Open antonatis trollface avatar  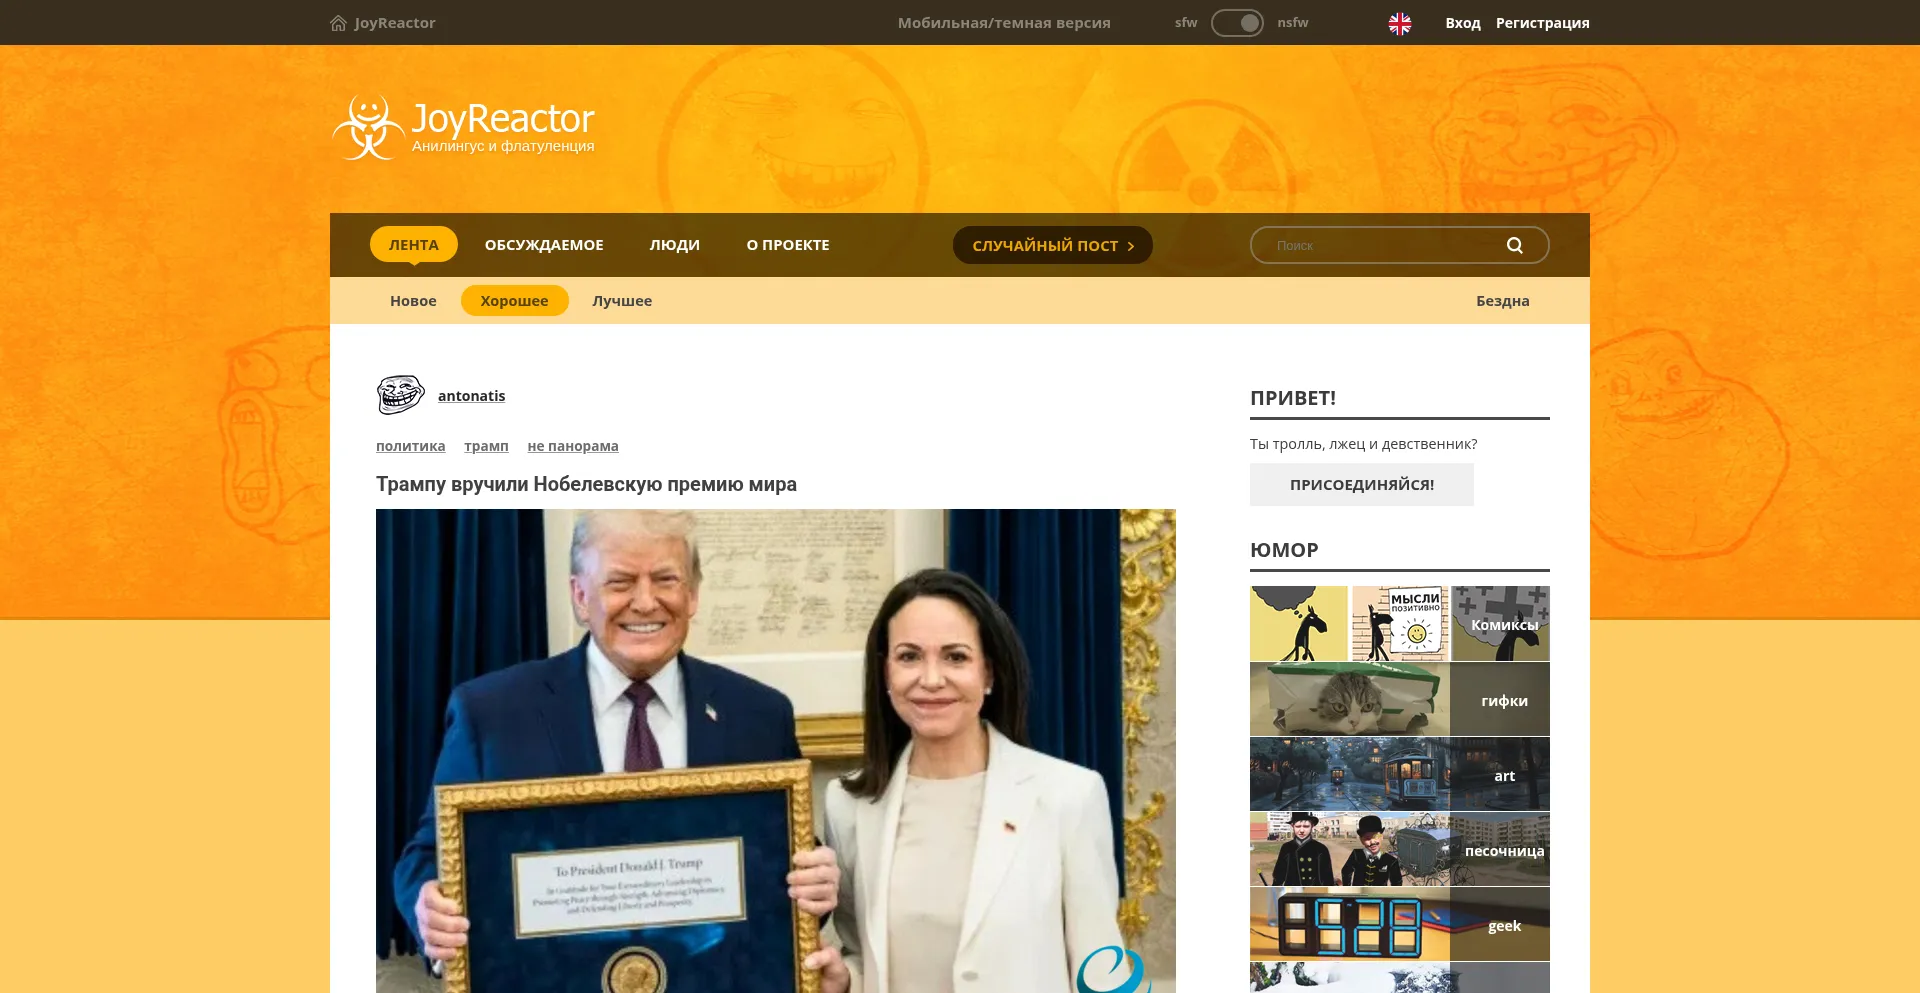[x=400, y=395]
